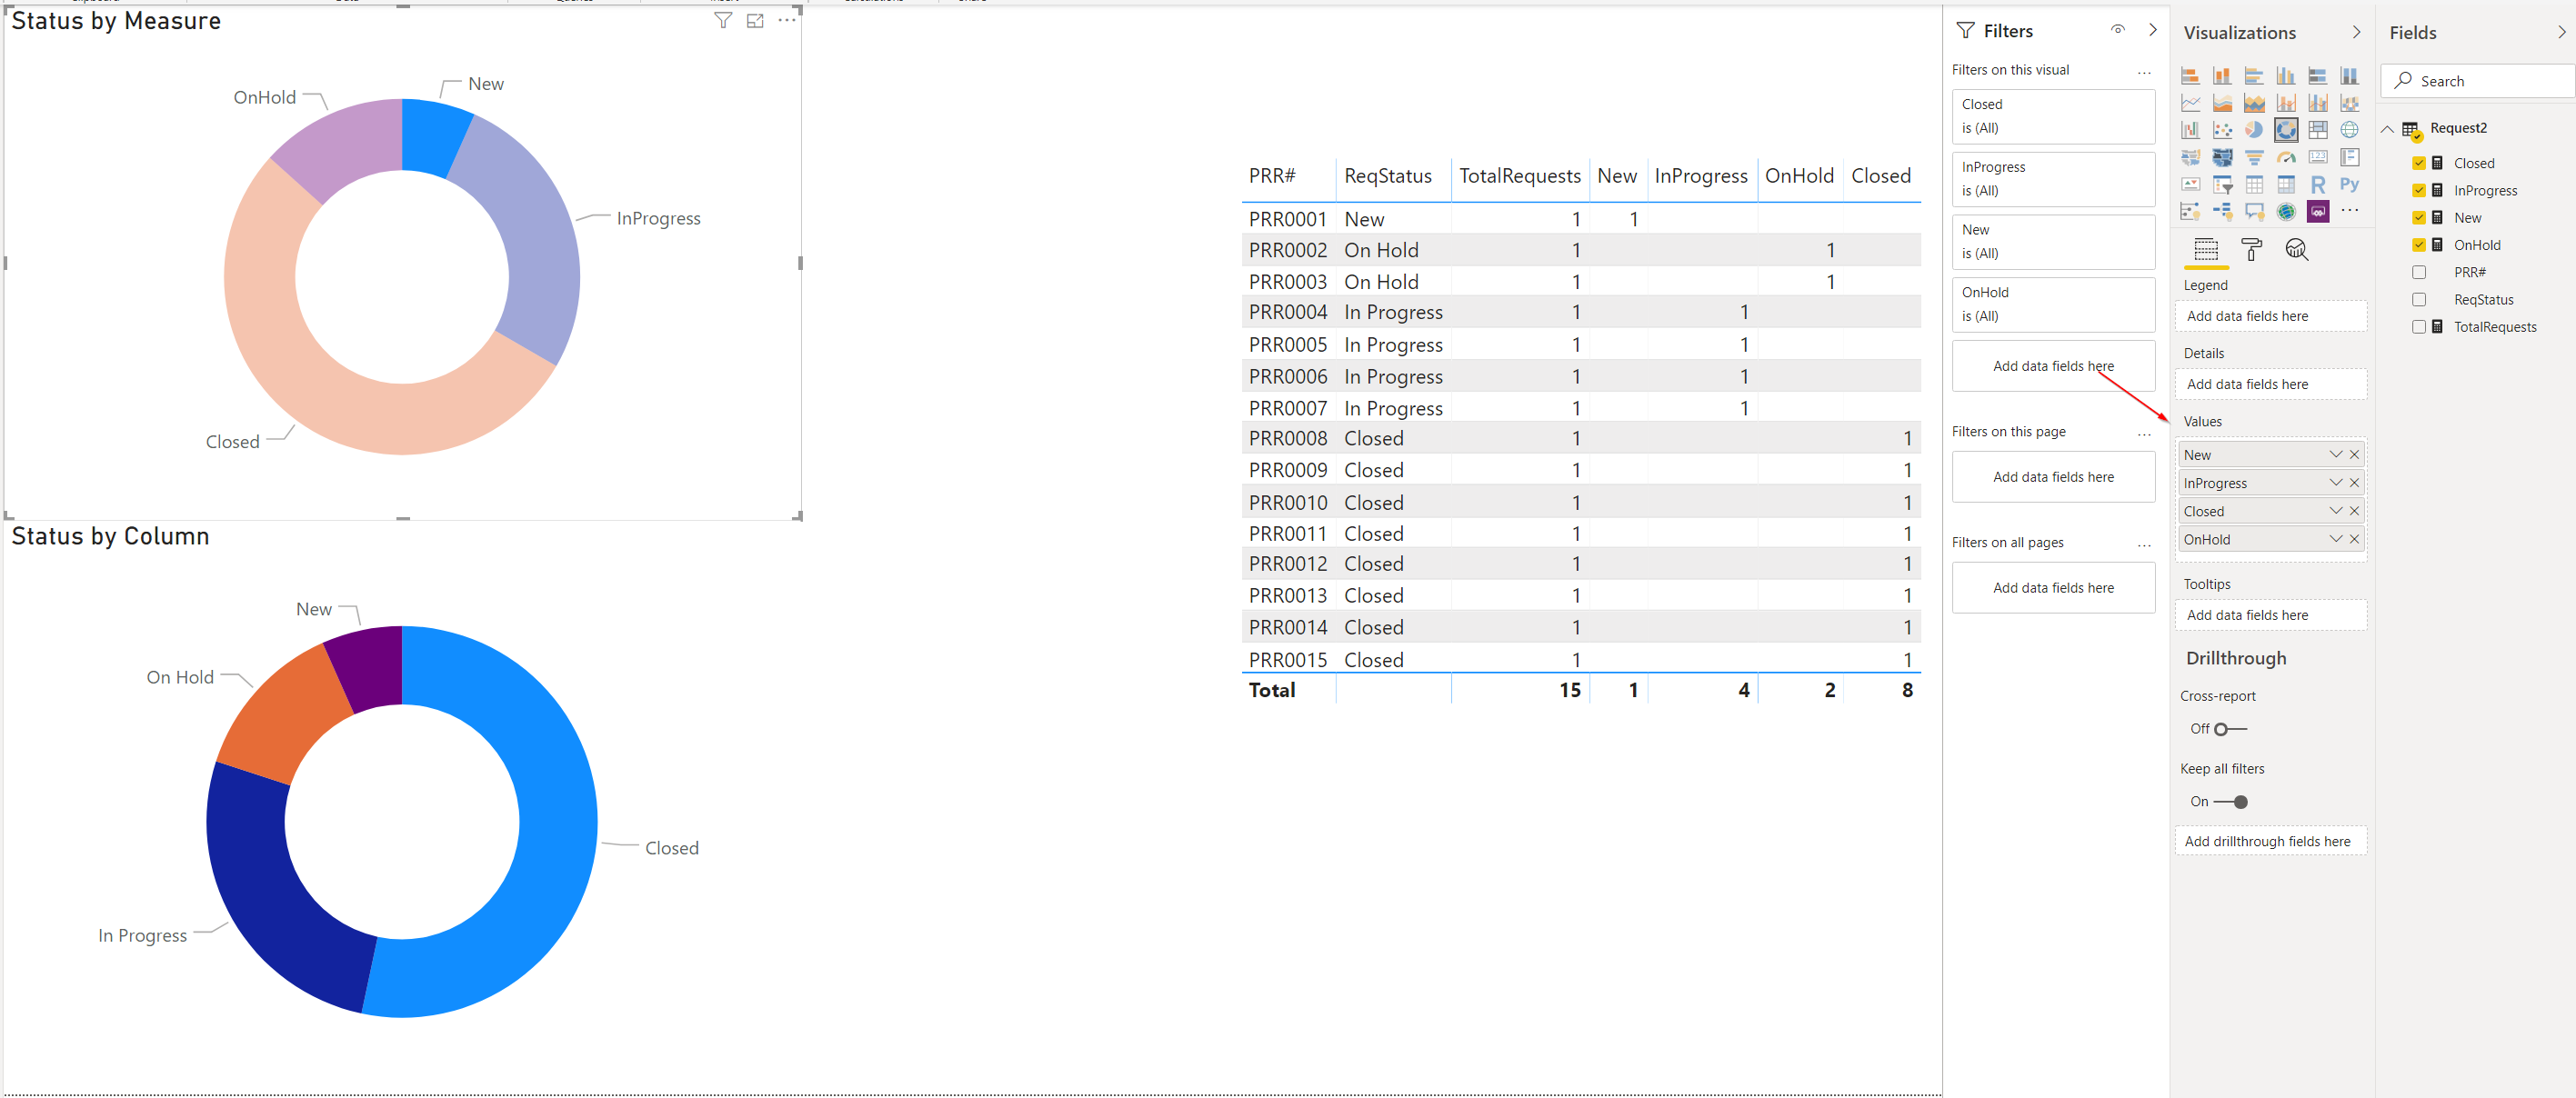Open dropdown for New value field
2576x1098 pixels.
[x=2336, y=454]
